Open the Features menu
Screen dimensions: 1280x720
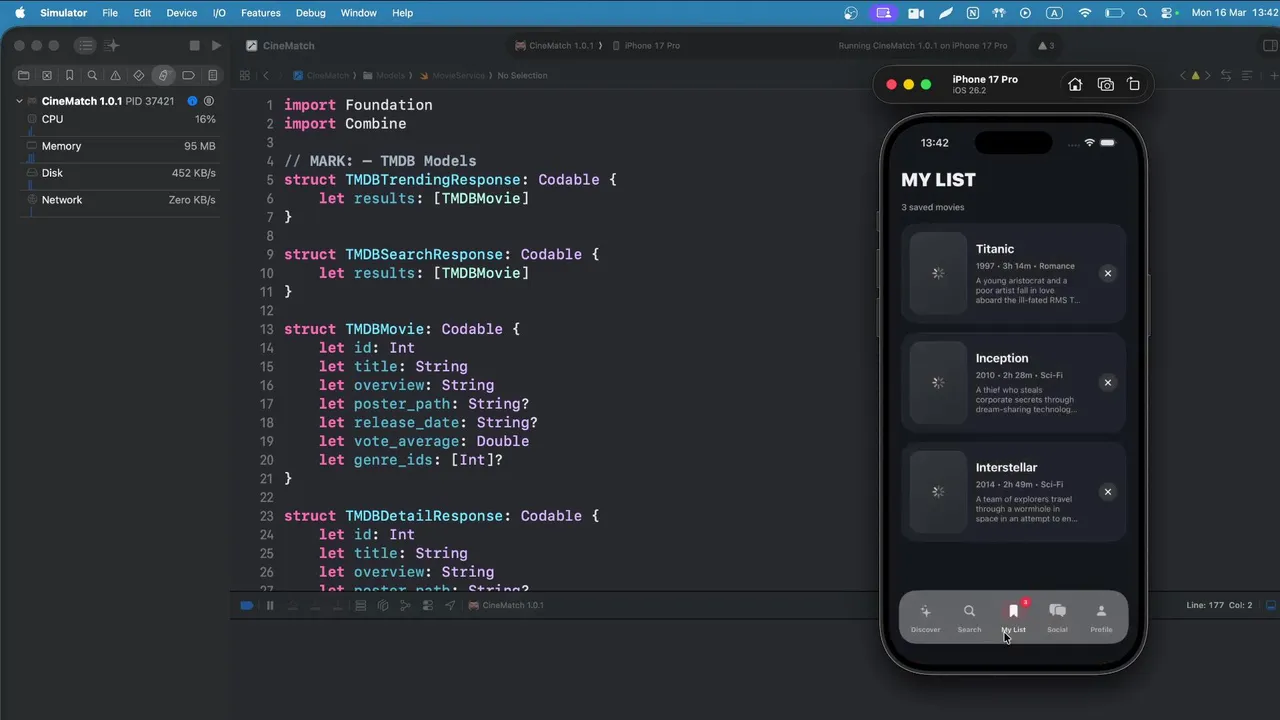coord(260,13)
